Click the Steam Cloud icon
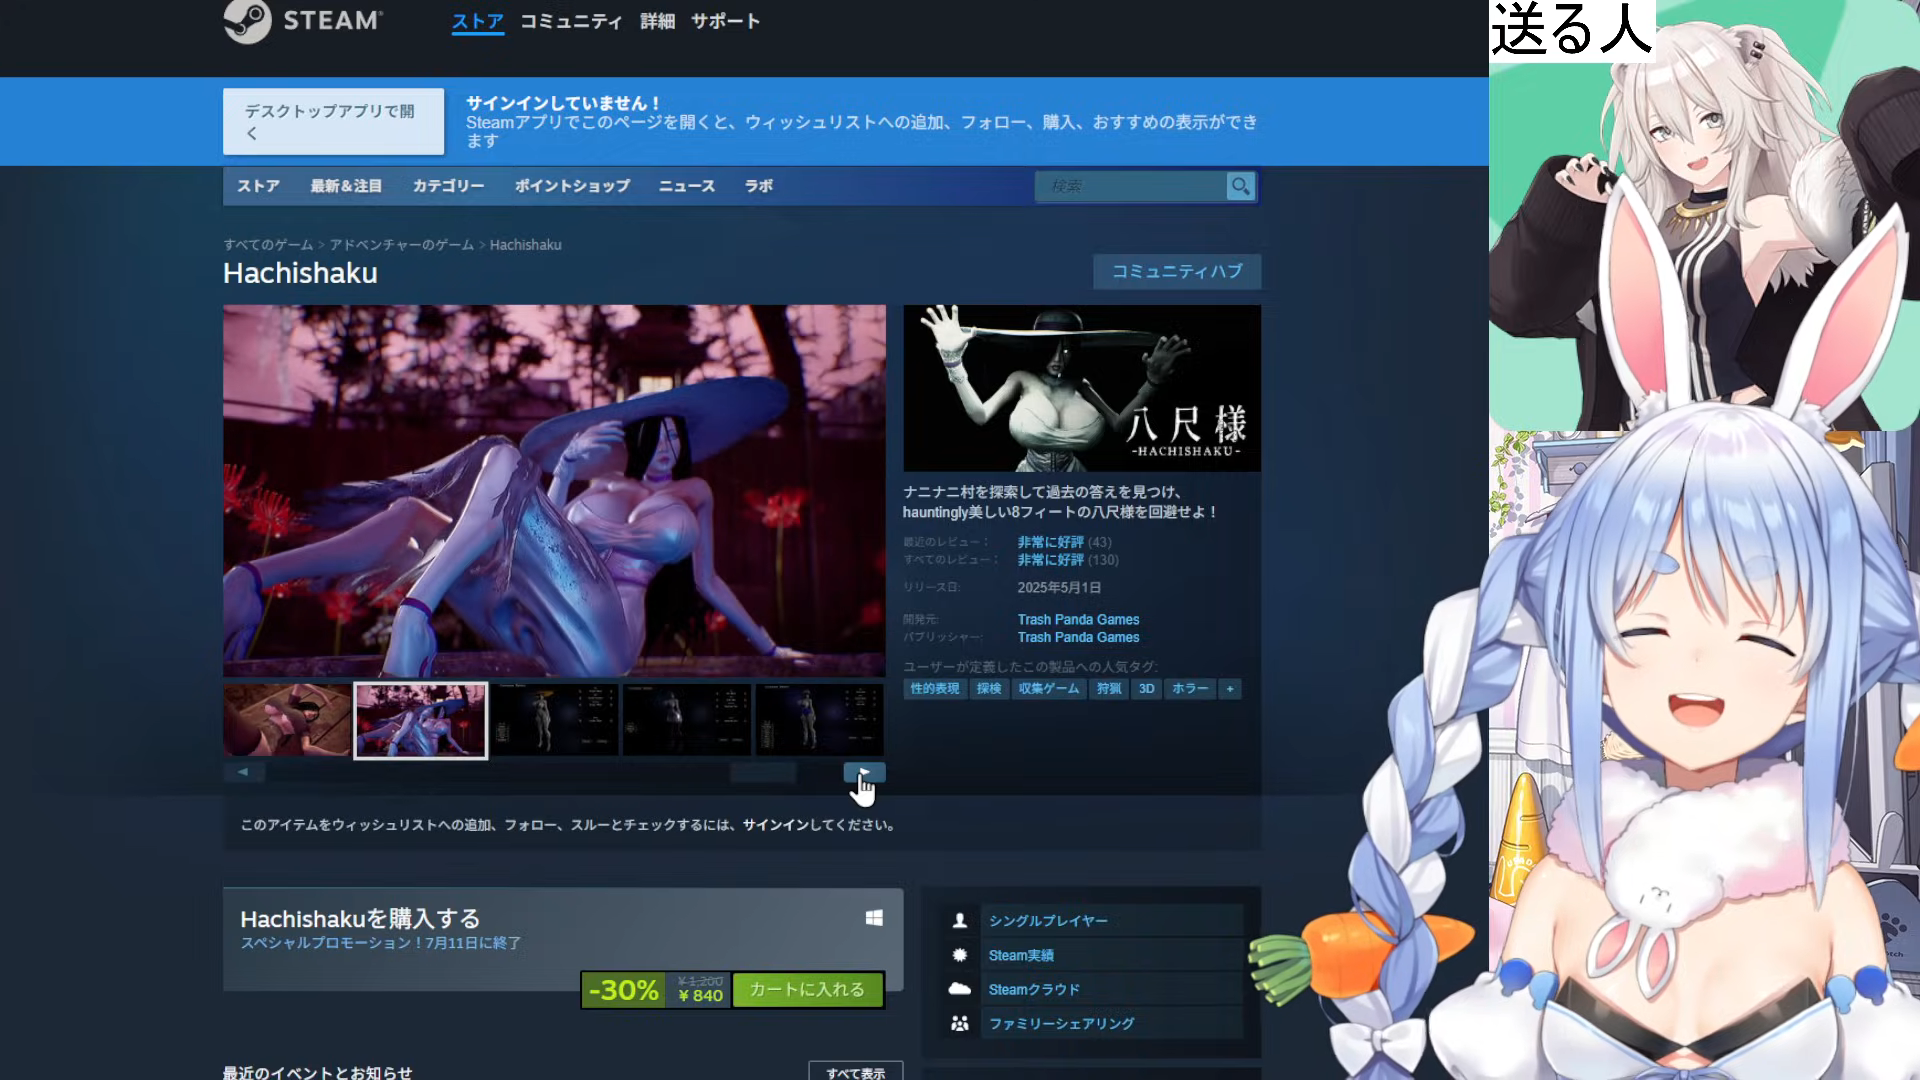The height and width of the screenshot is (1080, 1920). click(x=960, y=989)
